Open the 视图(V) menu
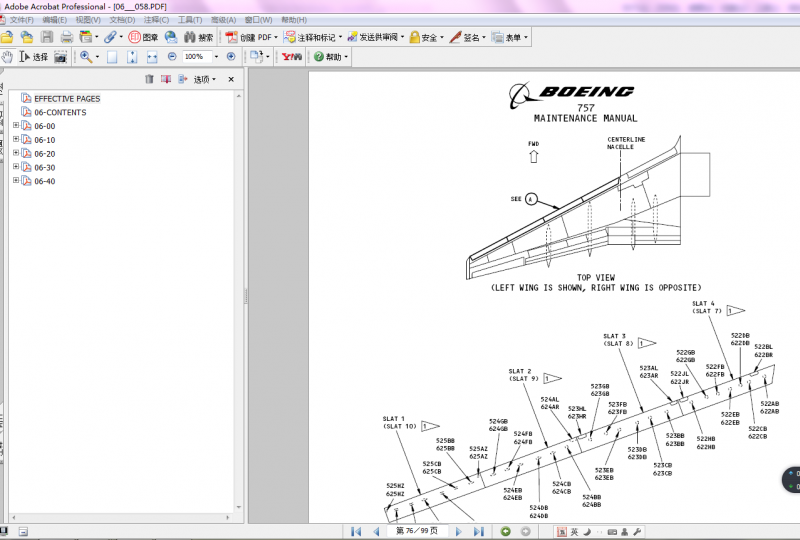800x540 pixels. click(88, 20)
